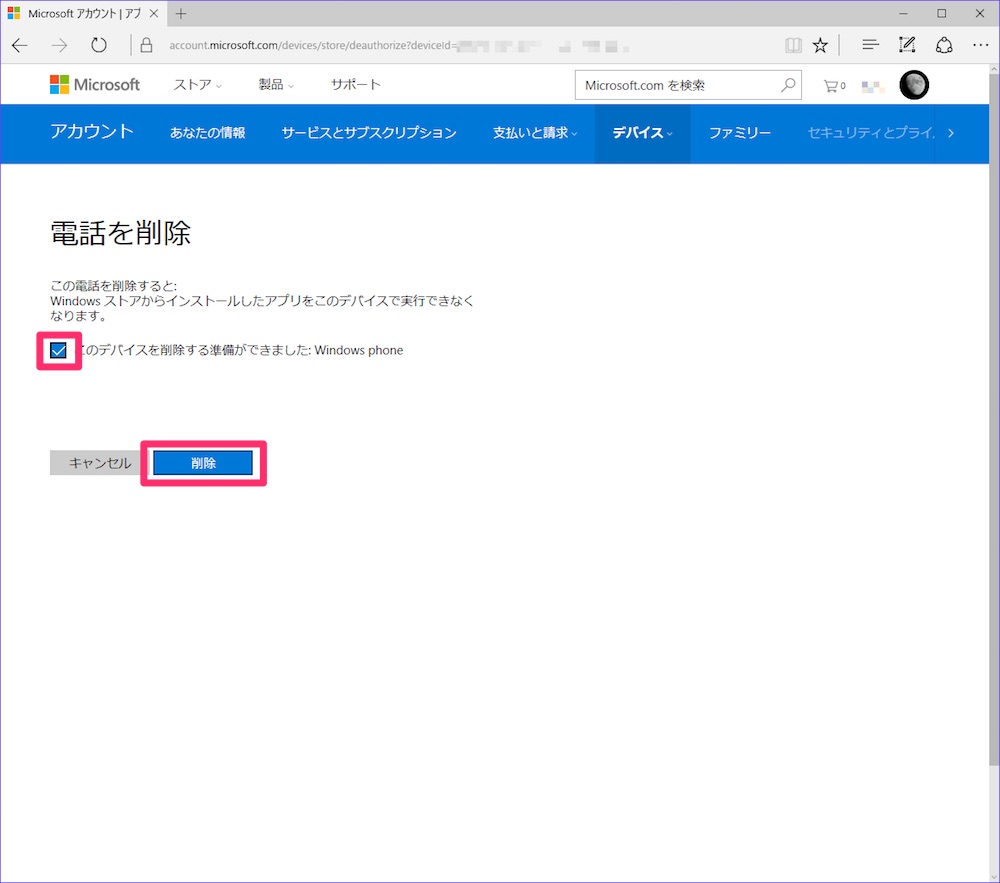Open a new browser tab

point(181,13)
